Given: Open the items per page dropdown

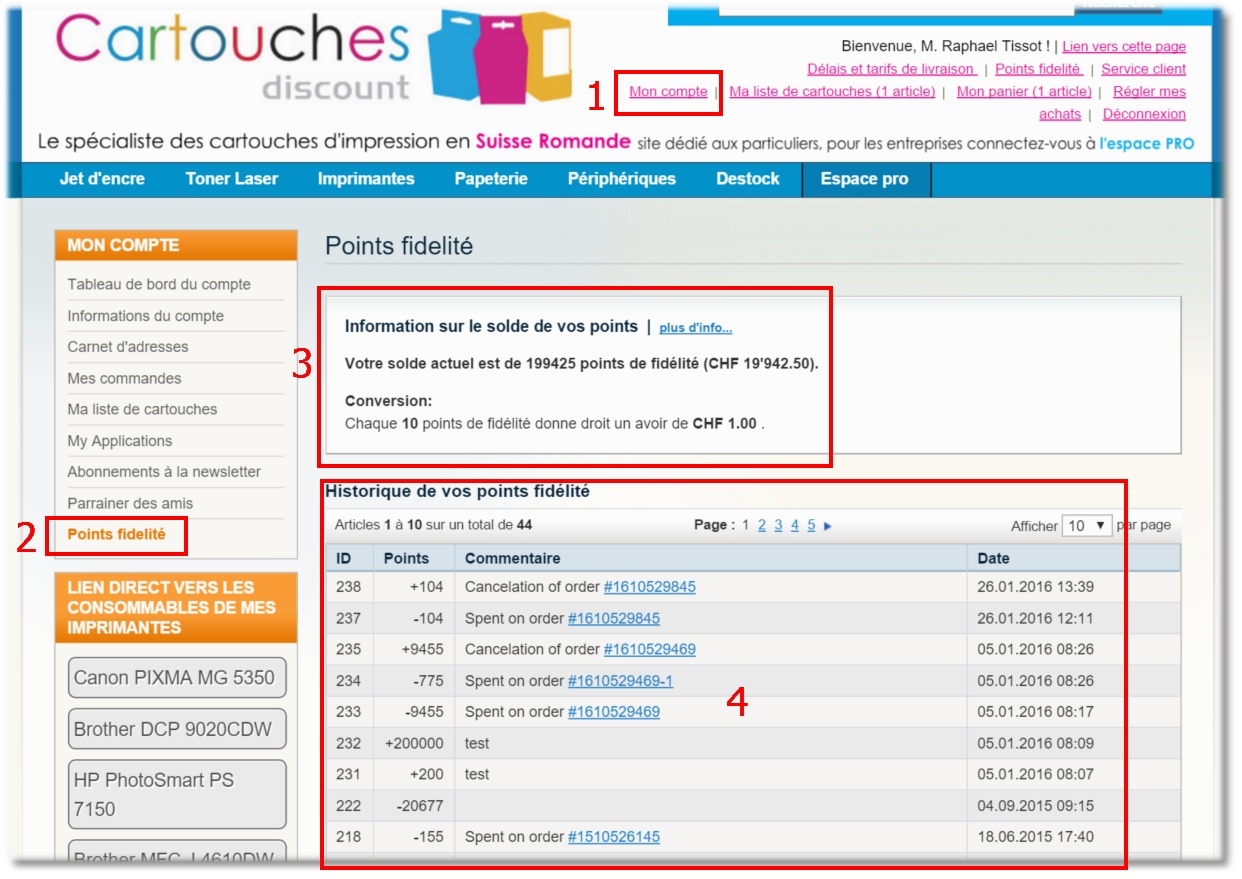Looking at the screenshot, I should click(x=1087, y=525).
